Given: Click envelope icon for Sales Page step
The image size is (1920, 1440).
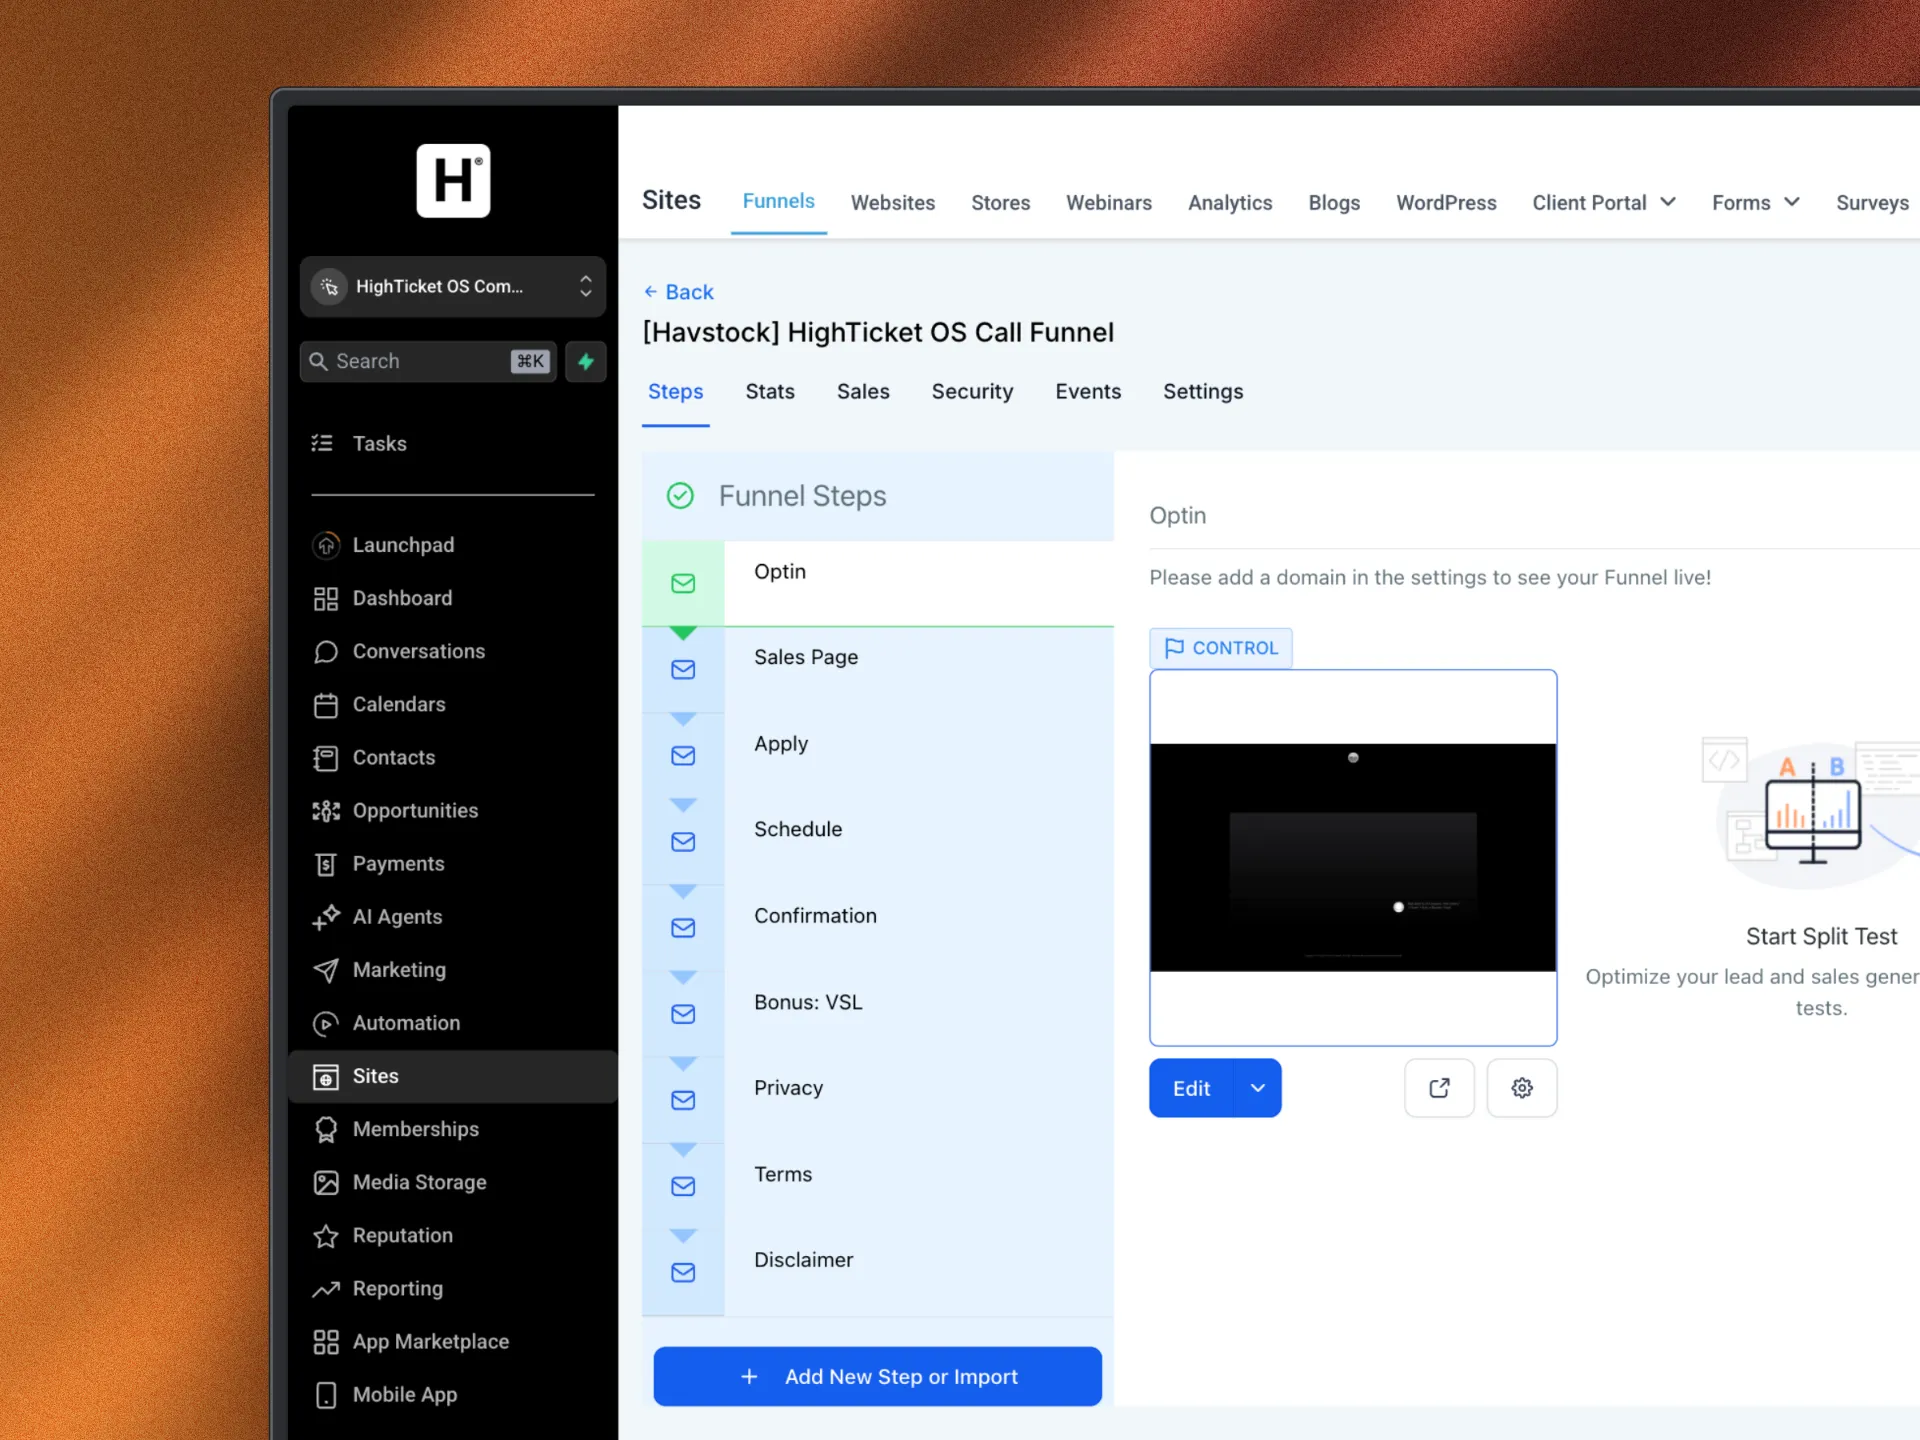Looking at the screenshot, I should (x=683, y=670).
